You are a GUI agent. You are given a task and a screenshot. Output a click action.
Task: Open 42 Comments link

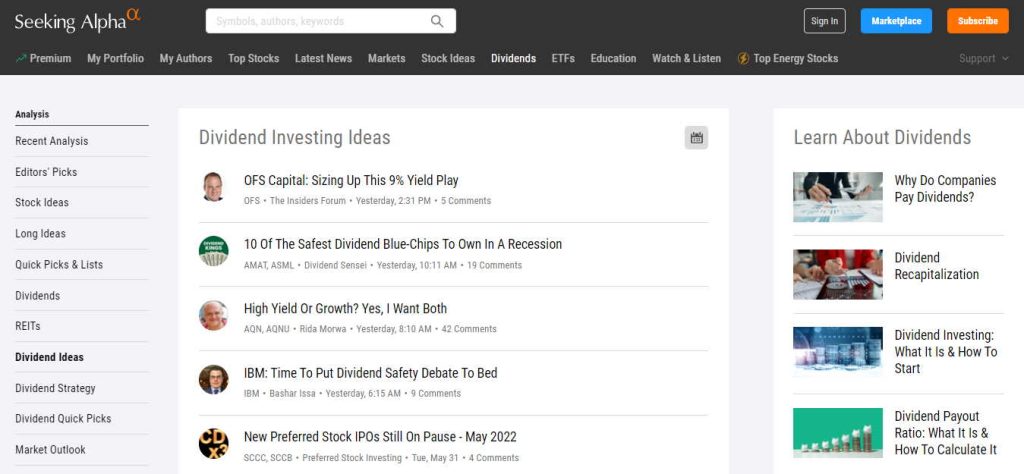click(469, 330)
